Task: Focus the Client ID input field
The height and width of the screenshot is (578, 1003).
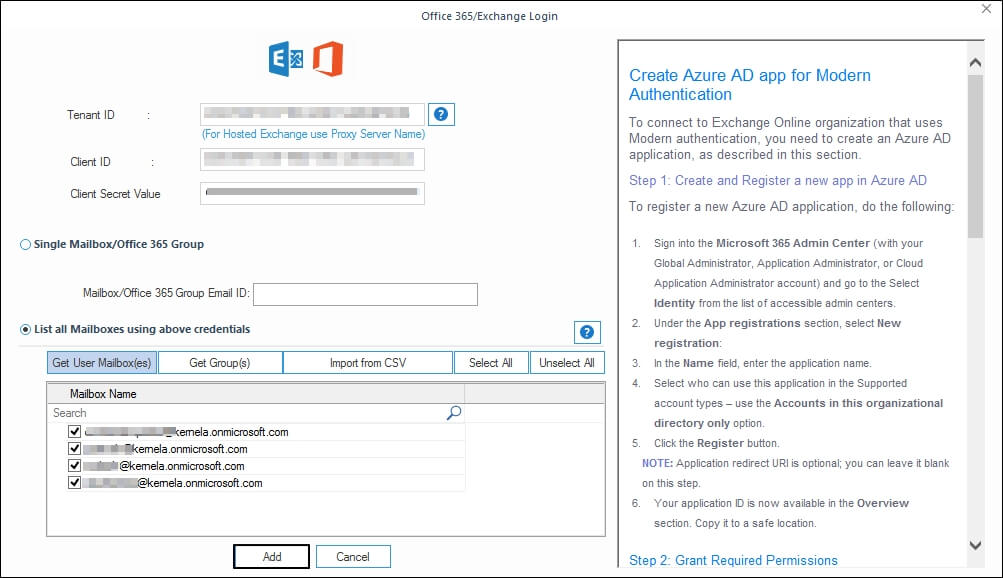Action: (312, 159)
